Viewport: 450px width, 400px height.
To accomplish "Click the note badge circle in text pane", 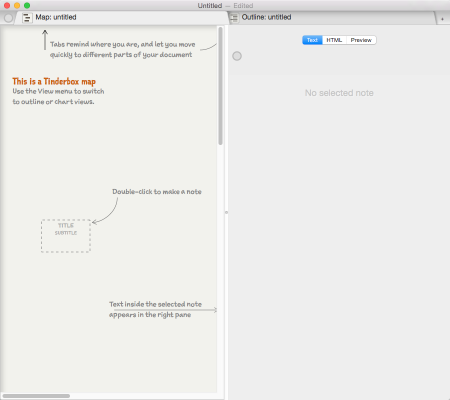I will (237, 56).
